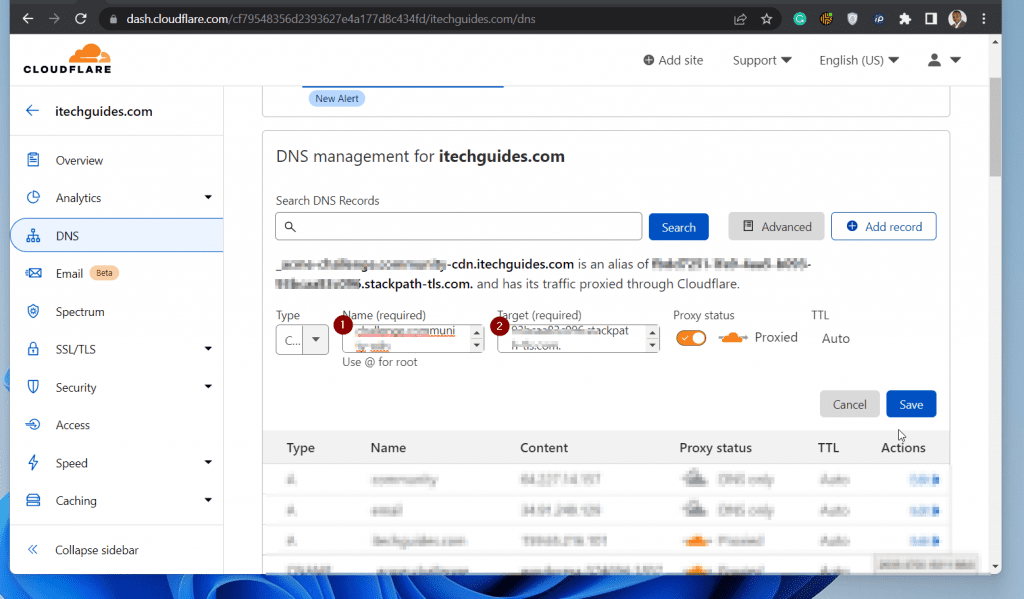Click the Add site link
The width and height of the screenshot is (1024, 599).
point(673,60)
